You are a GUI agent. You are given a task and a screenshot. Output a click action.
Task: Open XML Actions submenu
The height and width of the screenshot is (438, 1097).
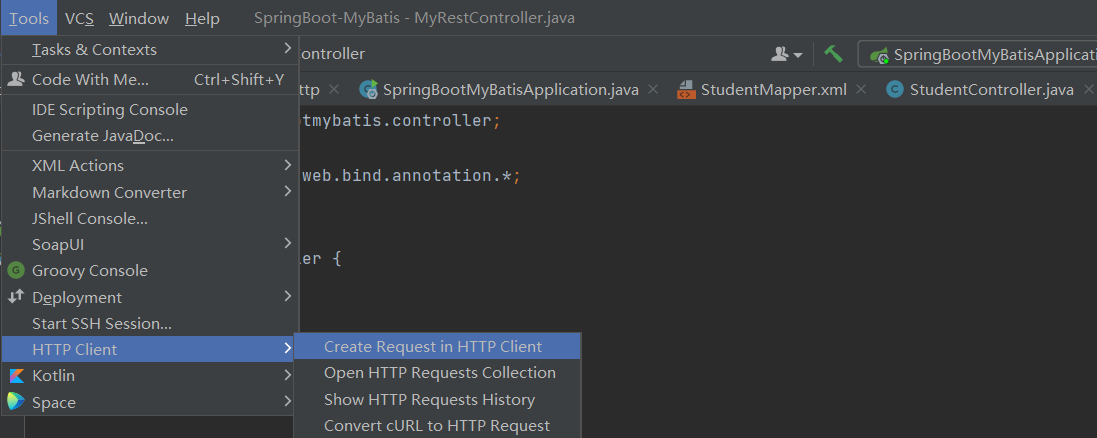coord(150,166)
